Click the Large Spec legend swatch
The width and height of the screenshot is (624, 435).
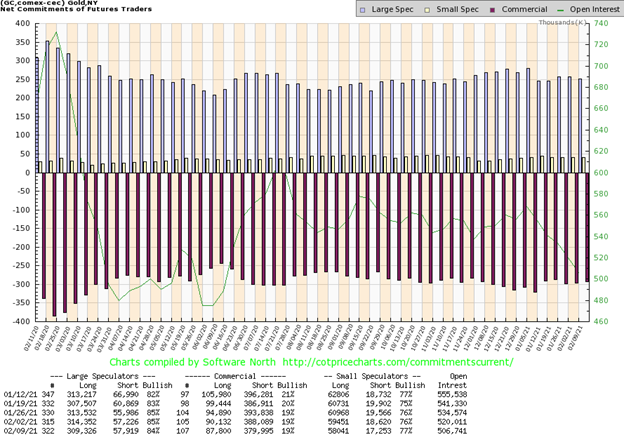pos(362,10)
